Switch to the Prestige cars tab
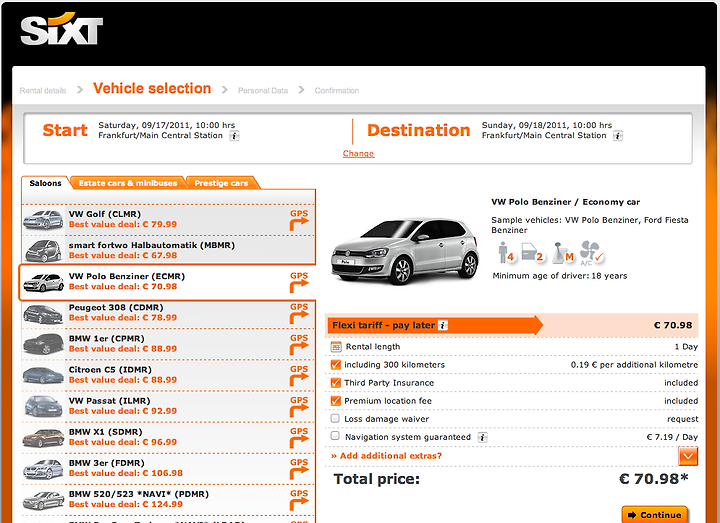 click(x=221, y=183)
